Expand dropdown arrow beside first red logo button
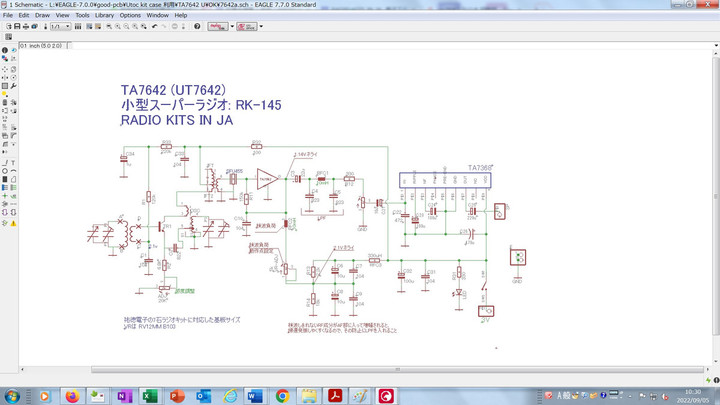The height and width of the screenshot is (405, 720). 232,26
